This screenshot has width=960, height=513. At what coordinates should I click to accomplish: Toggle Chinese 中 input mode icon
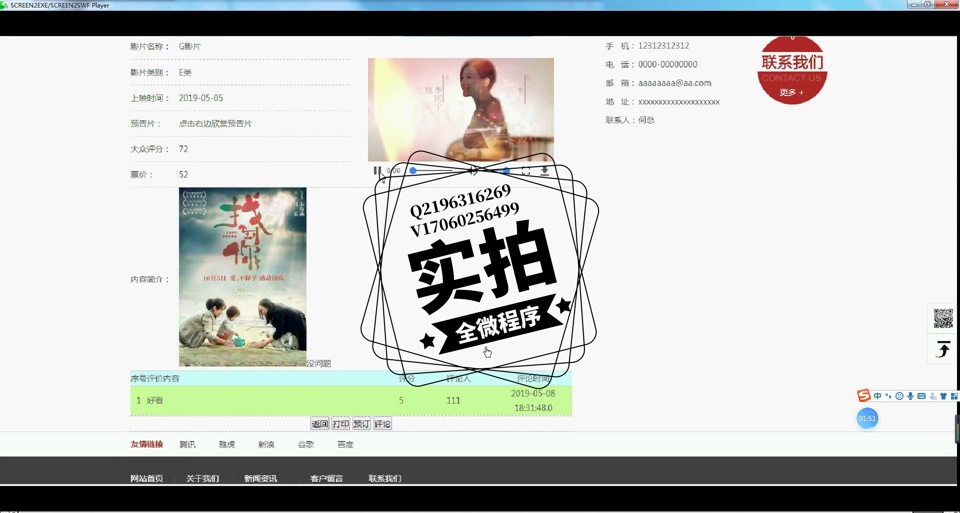[877, 396]
